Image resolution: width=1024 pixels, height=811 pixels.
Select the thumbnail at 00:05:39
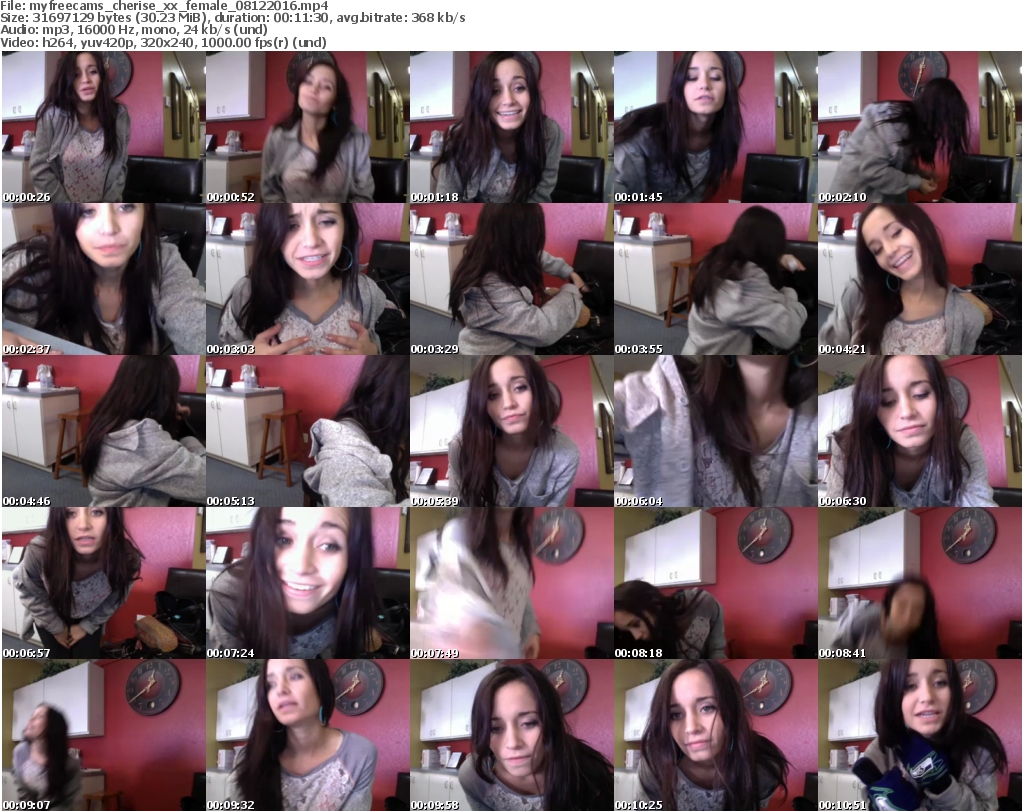point(511,432)
